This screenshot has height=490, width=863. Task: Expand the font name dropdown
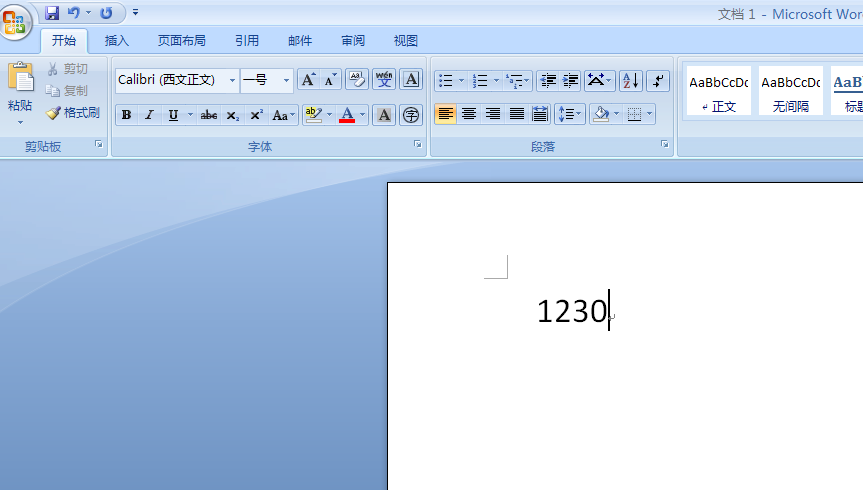[x=232, y=80]
